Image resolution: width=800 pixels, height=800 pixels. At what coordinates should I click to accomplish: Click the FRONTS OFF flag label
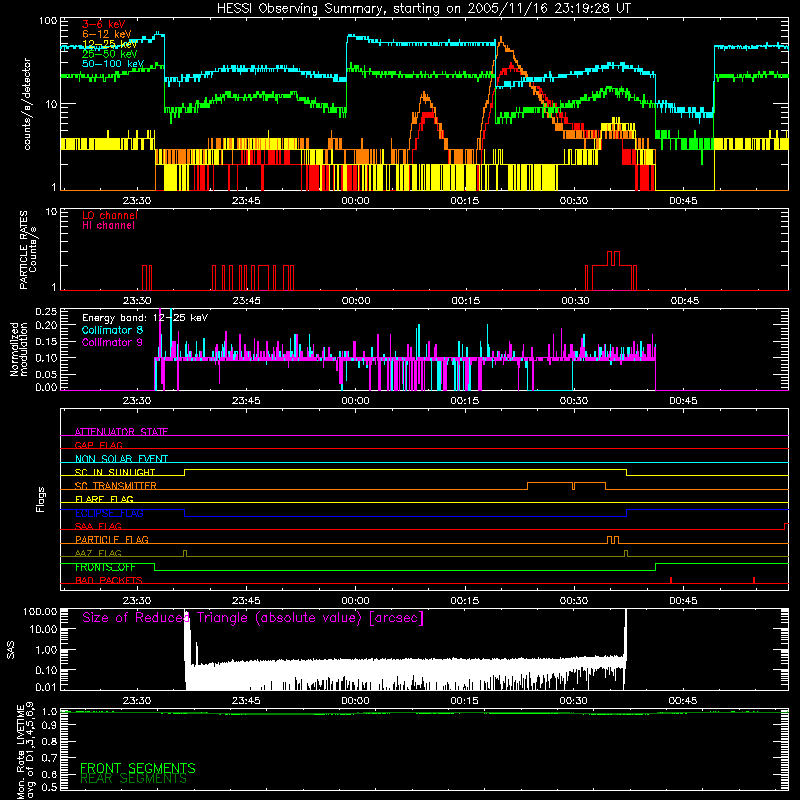click(x=105, y=567)
